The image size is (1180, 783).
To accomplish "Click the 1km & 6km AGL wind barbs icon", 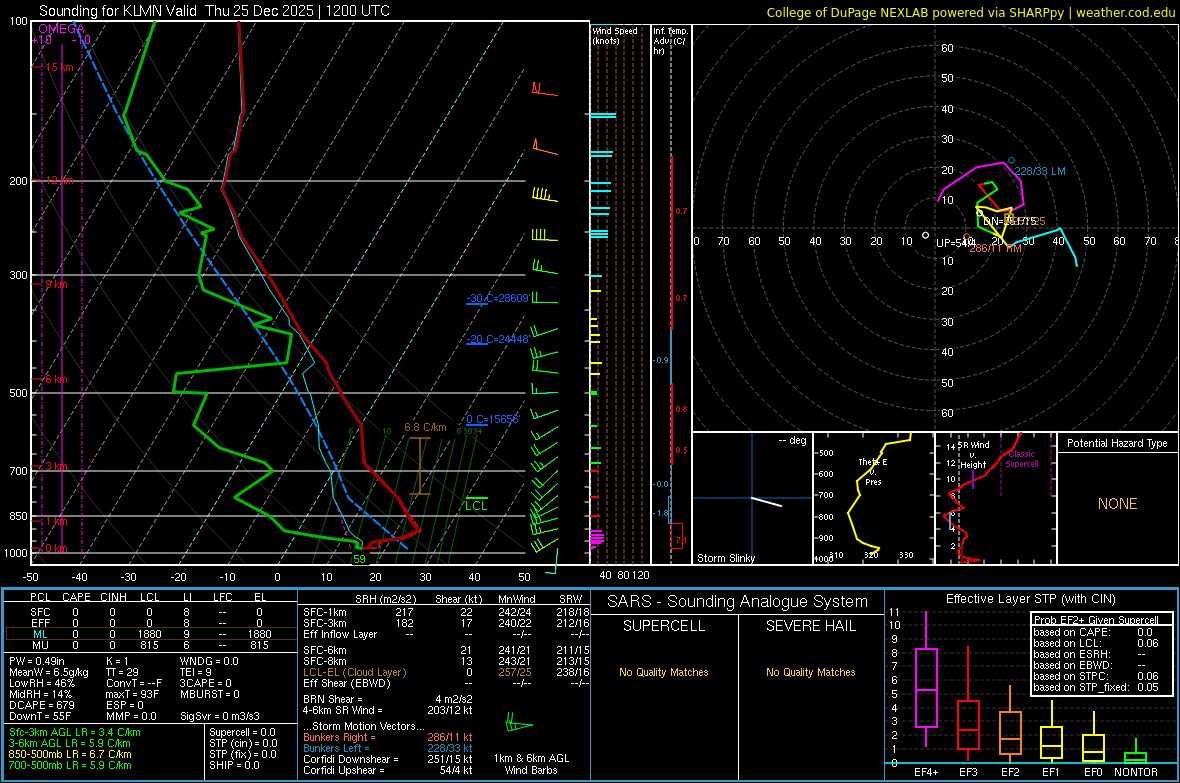I will tap(519, 725).
